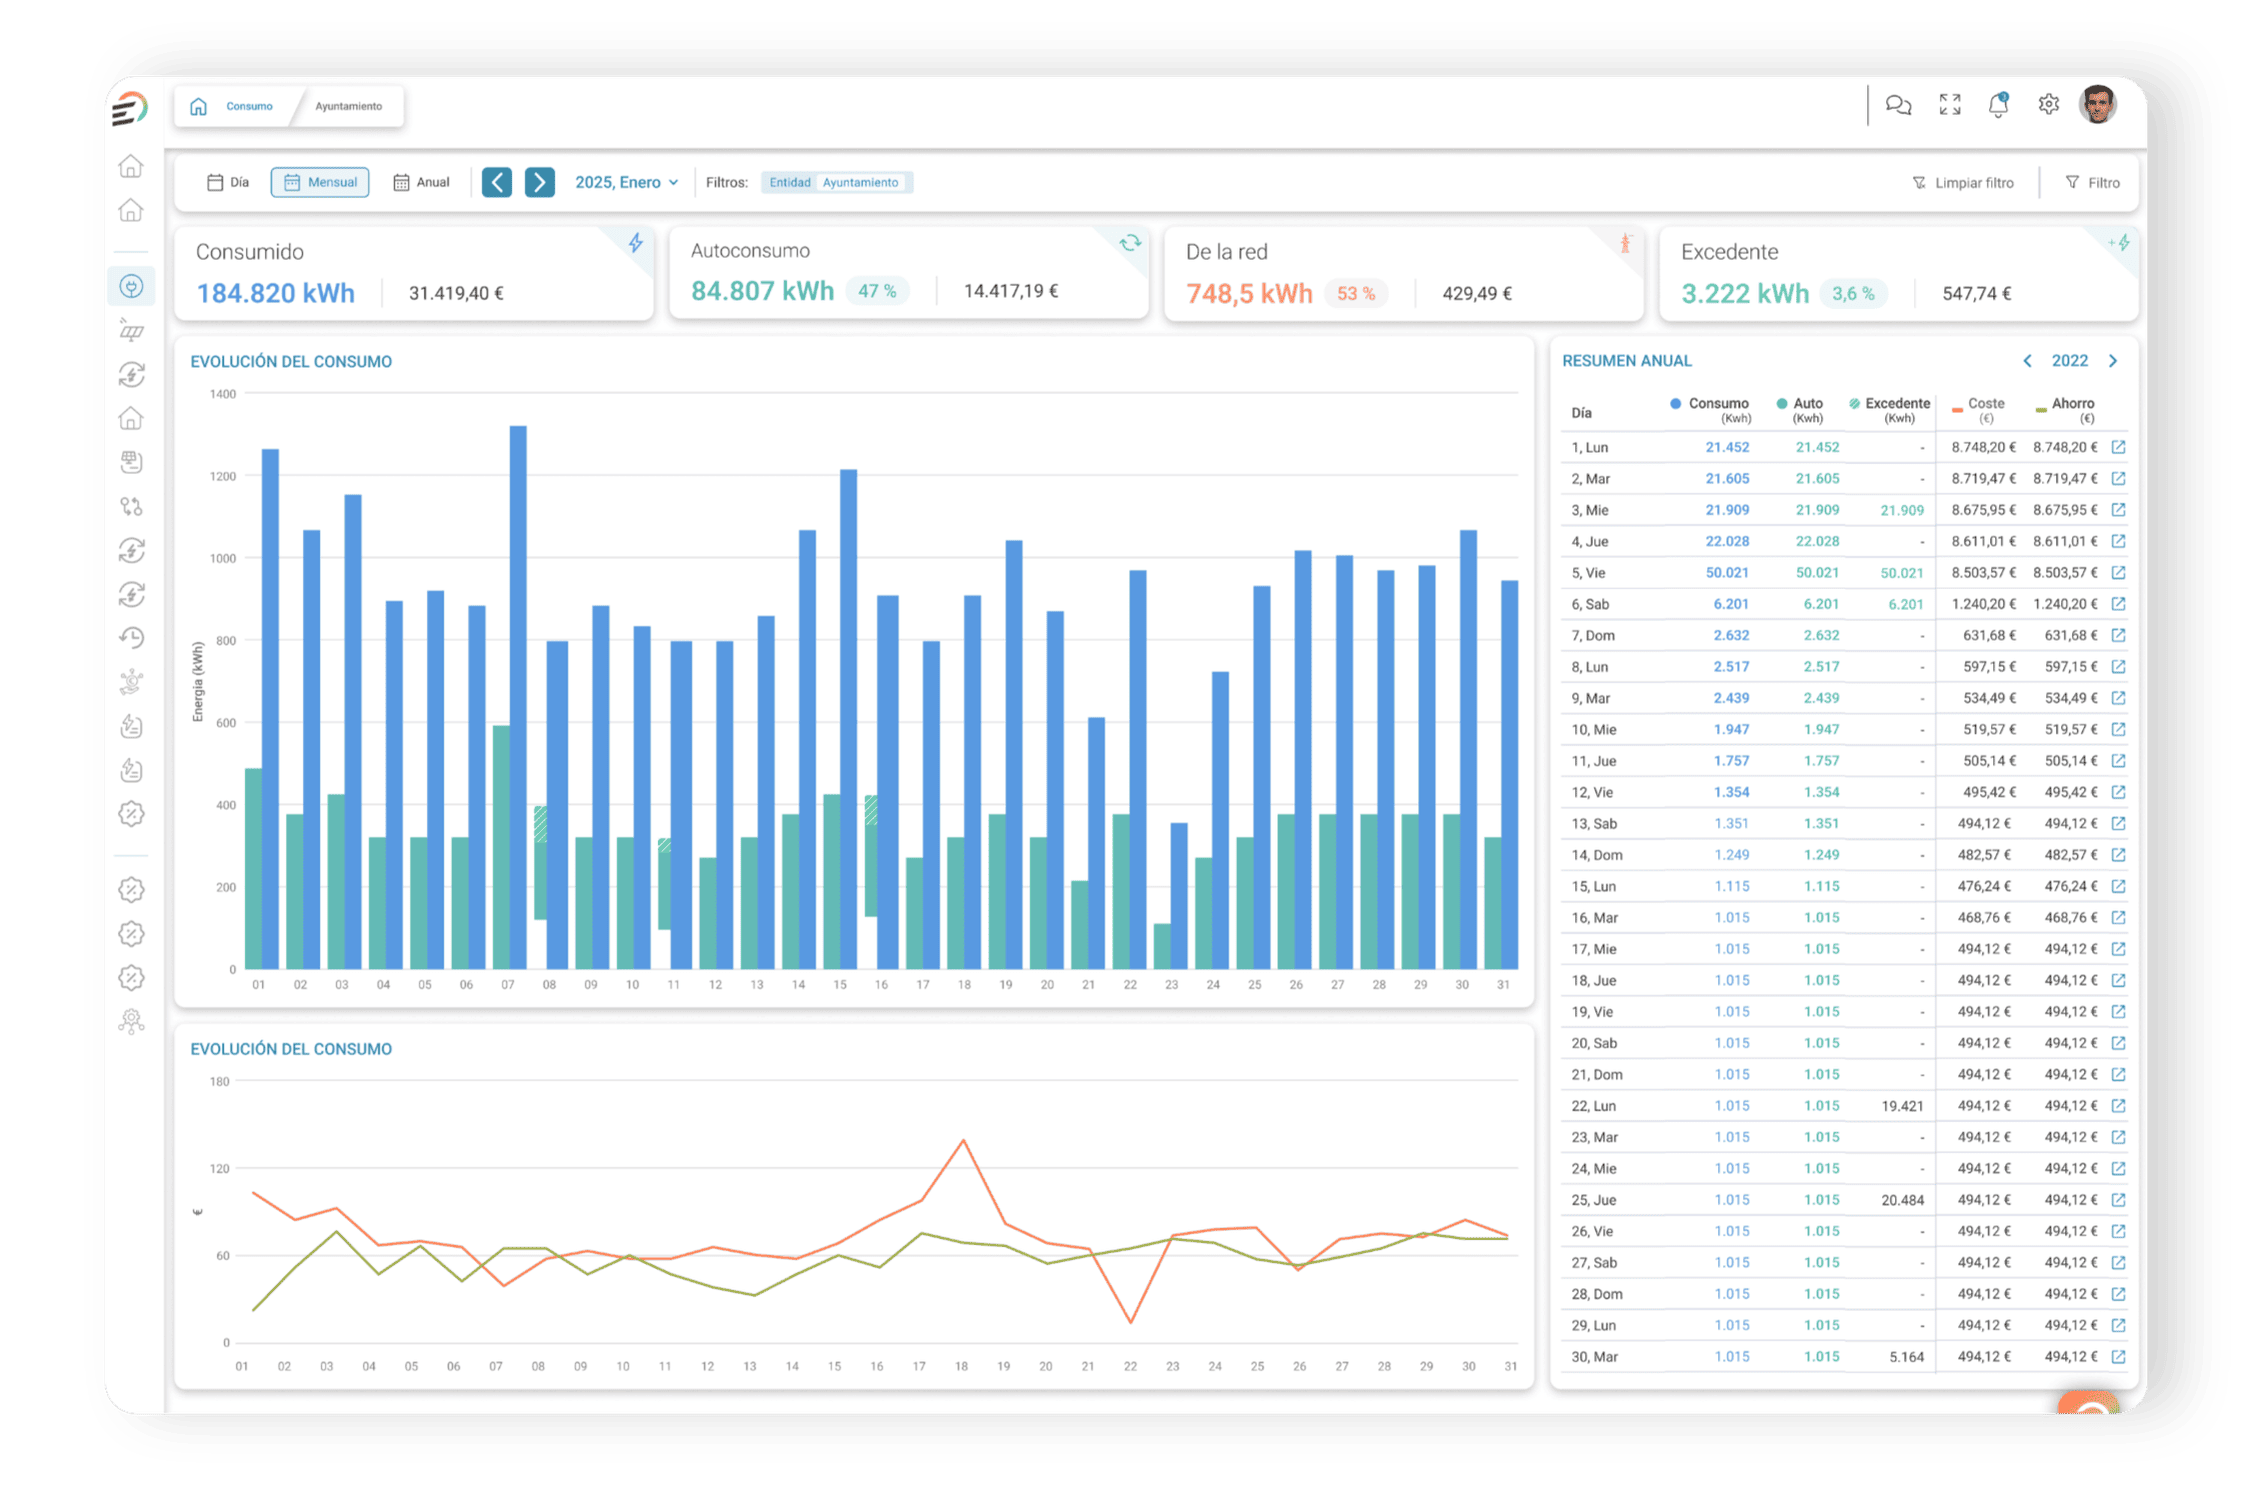Select the 3, Mie row label
This screenshot has height=1490, width=2253.
(x=1590, y=510)
